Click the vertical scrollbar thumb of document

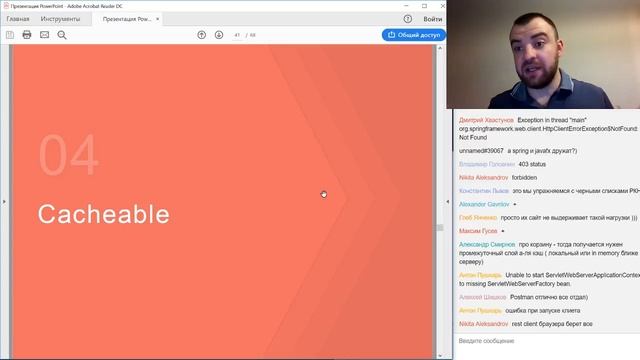pos(440,227)
